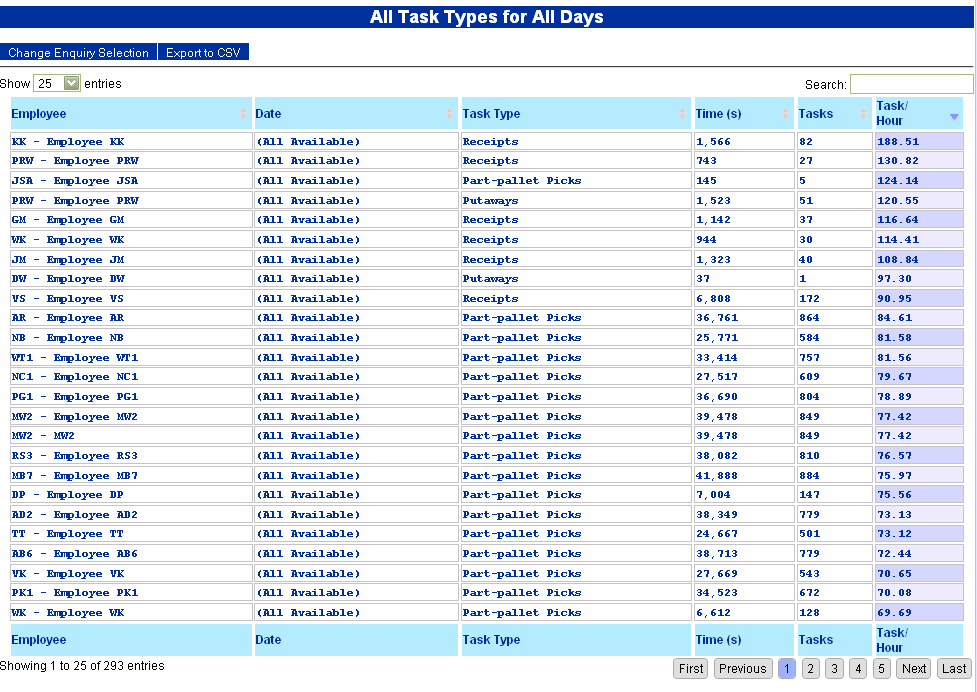977x692 pixels.
Task: Click Time value 7,004
Action: (744, 495)
